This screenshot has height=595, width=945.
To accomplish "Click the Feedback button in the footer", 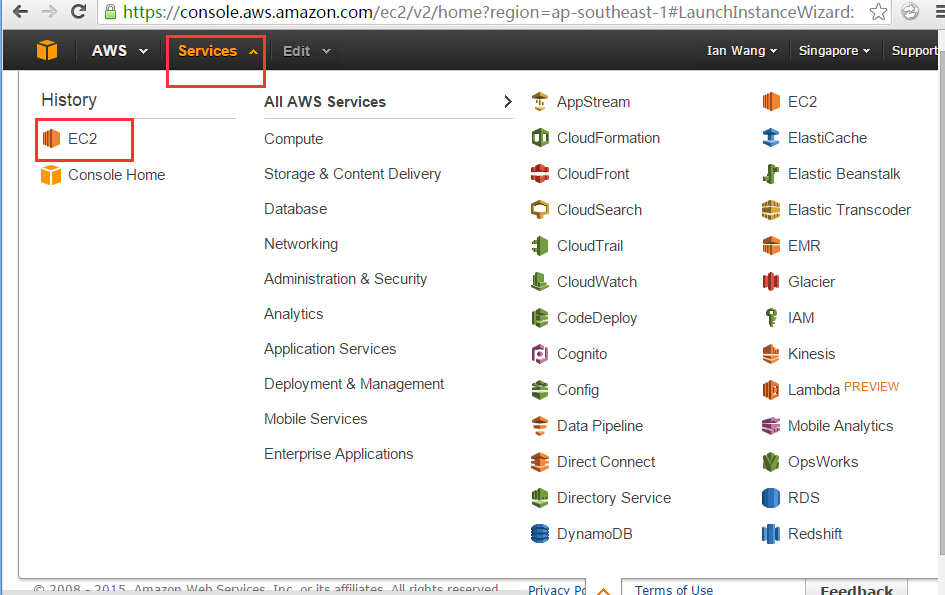I will coord(856,589).
